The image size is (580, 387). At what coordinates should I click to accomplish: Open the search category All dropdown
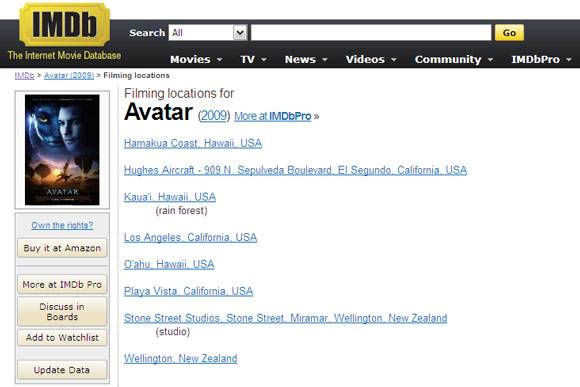pos(208,33)
